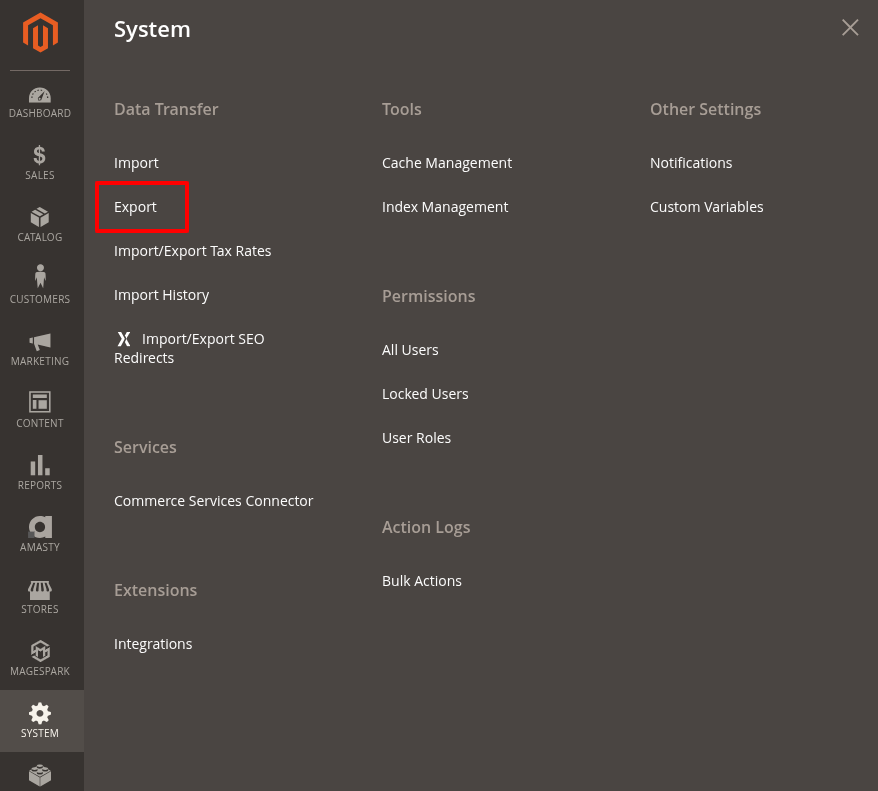
Task: Click the Services section heading
Action: point(145,447)
